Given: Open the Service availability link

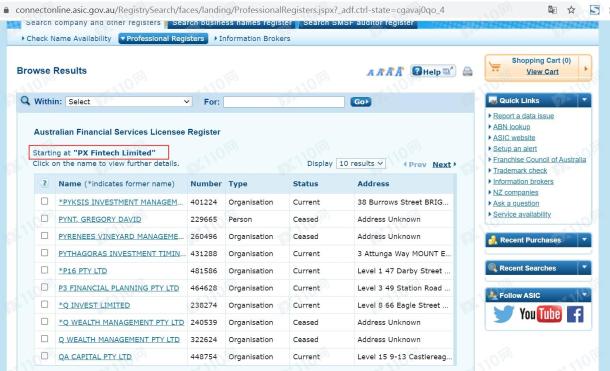Looking at the screenshot, I should coord(522,214).
